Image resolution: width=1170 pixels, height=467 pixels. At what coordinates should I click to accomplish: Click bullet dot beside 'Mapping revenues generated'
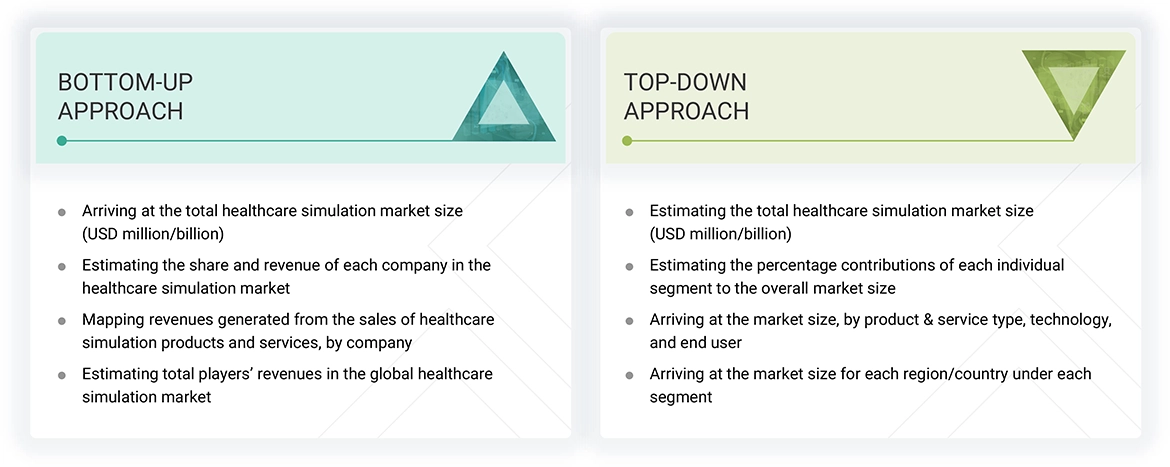point(62,321)
